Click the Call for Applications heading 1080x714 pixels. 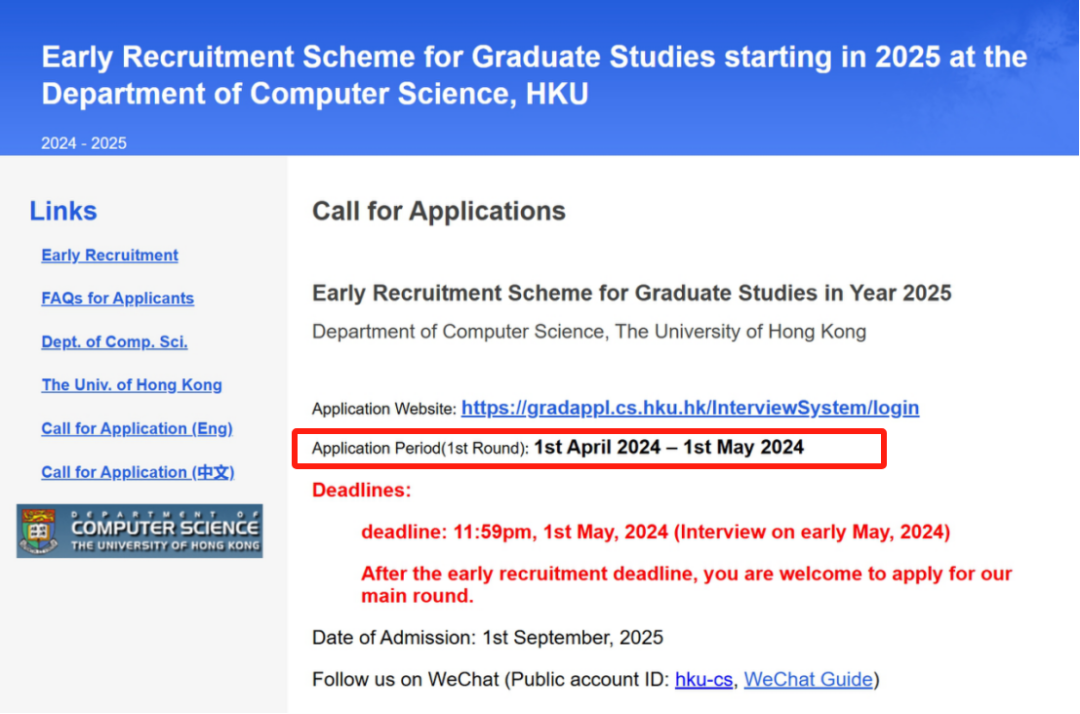click(x=439, y=211)
